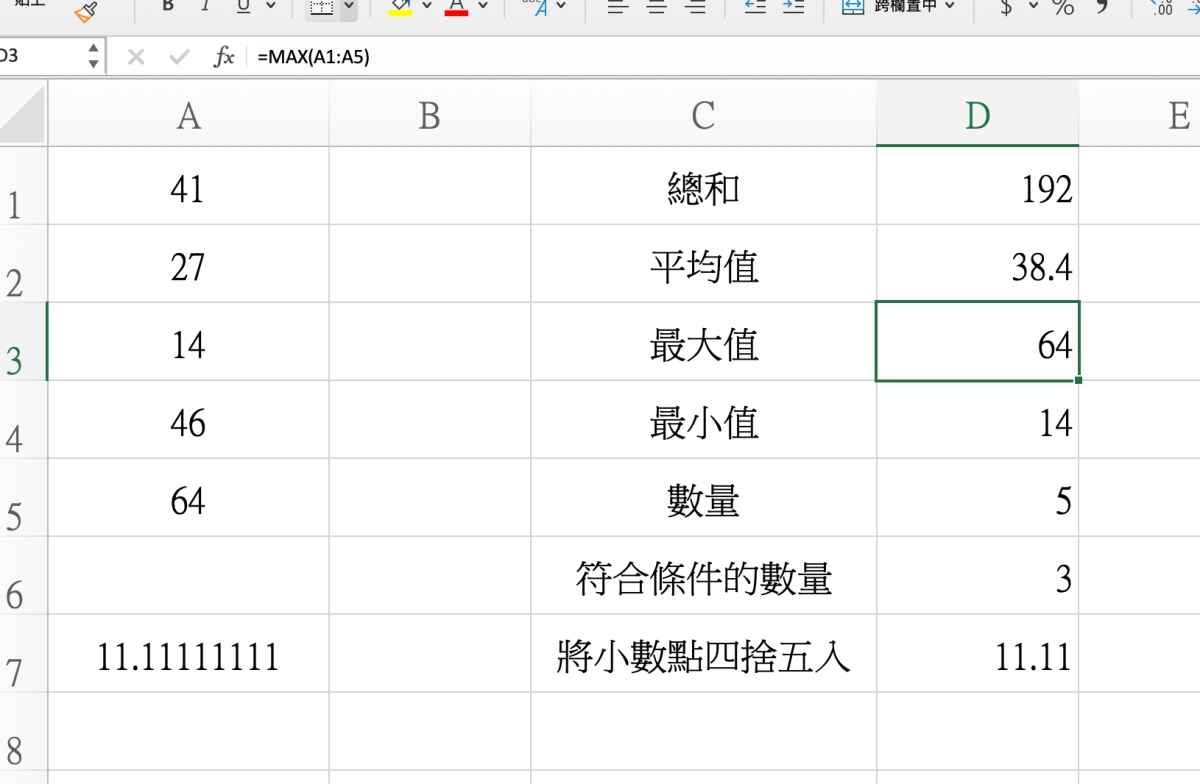
Task: Apply the red font color
Action: (x=457, y=8)
